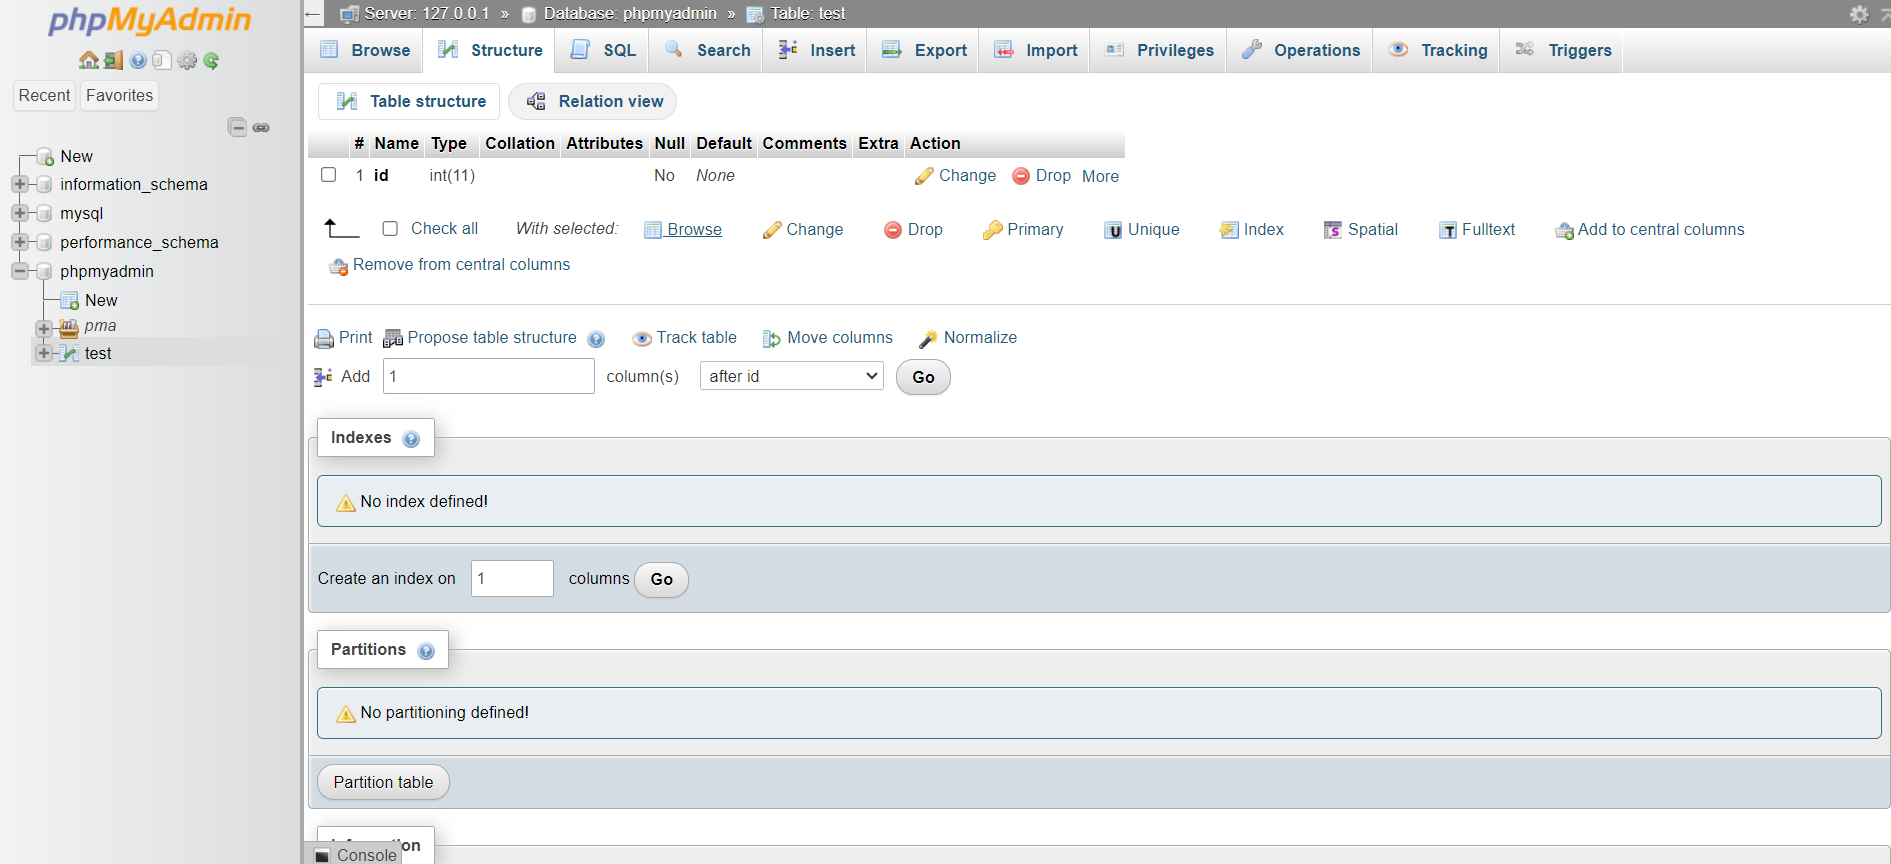Click the Move columns icon
This screenshot has height=864, width=1891.
click(x=772, y=339)
